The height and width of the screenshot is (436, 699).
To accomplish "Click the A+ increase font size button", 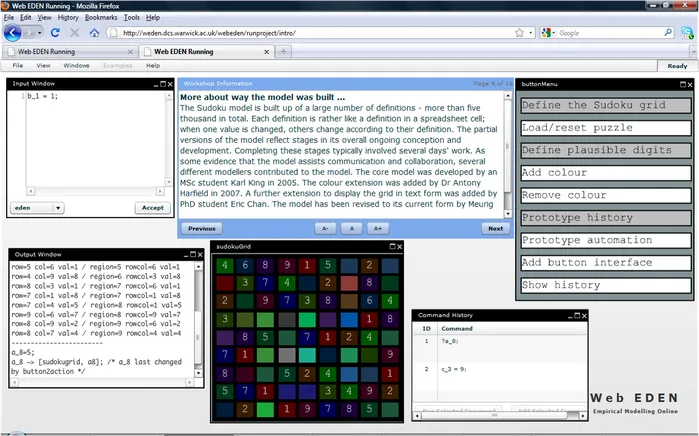I will click(x=378, y=228).
